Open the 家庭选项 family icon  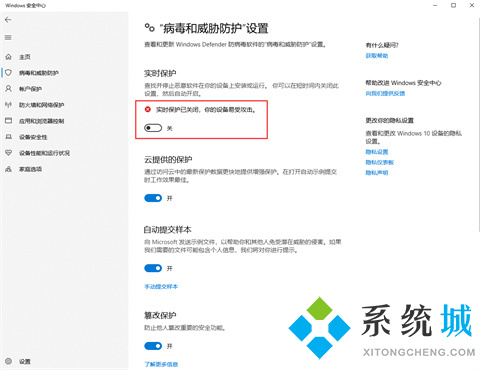pos(9,169)
